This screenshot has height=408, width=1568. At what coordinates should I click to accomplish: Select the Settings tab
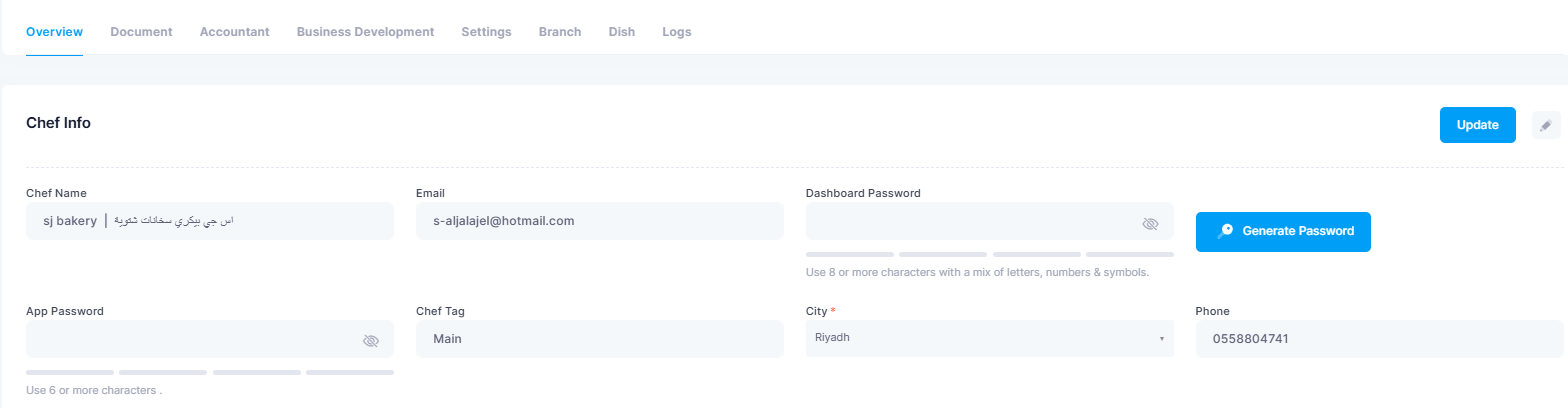coord(486,32)
